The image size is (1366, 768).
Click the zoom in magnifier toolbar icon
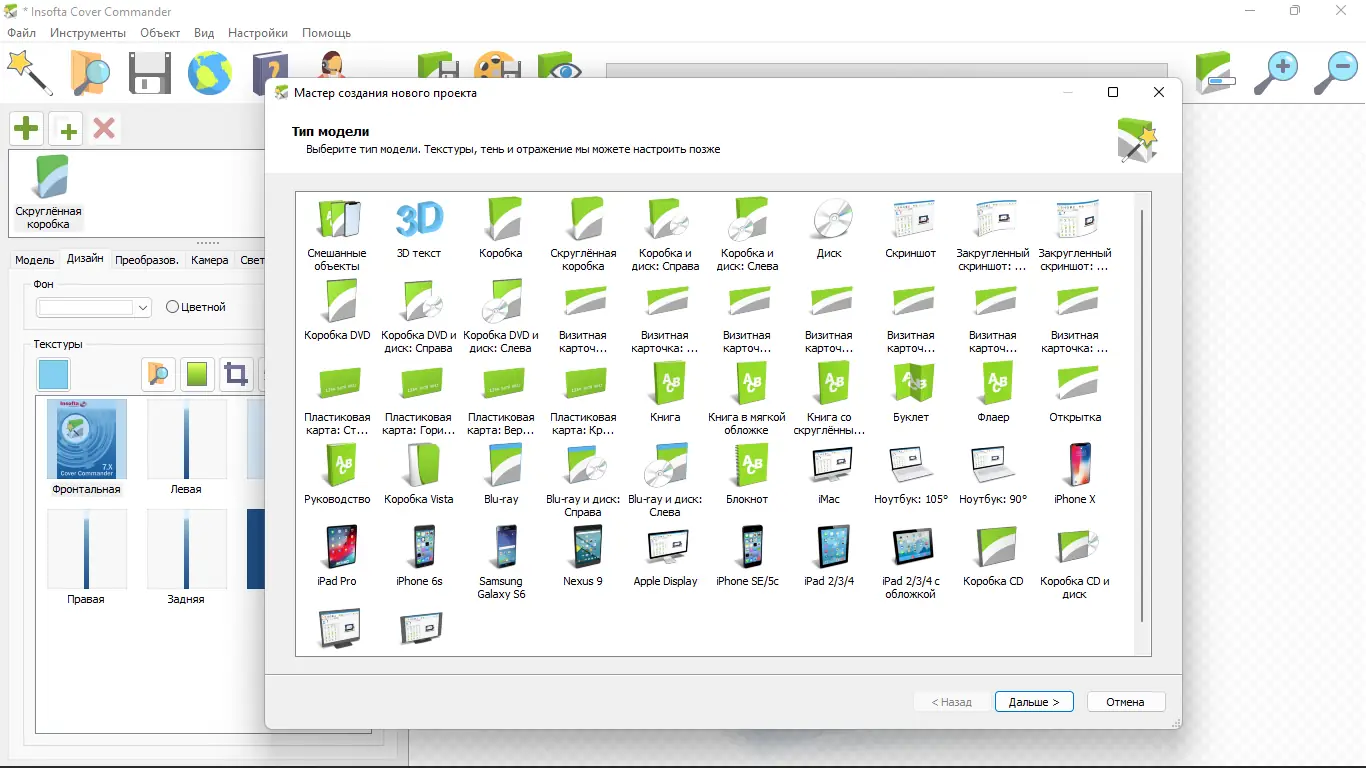pos(1275,72)
